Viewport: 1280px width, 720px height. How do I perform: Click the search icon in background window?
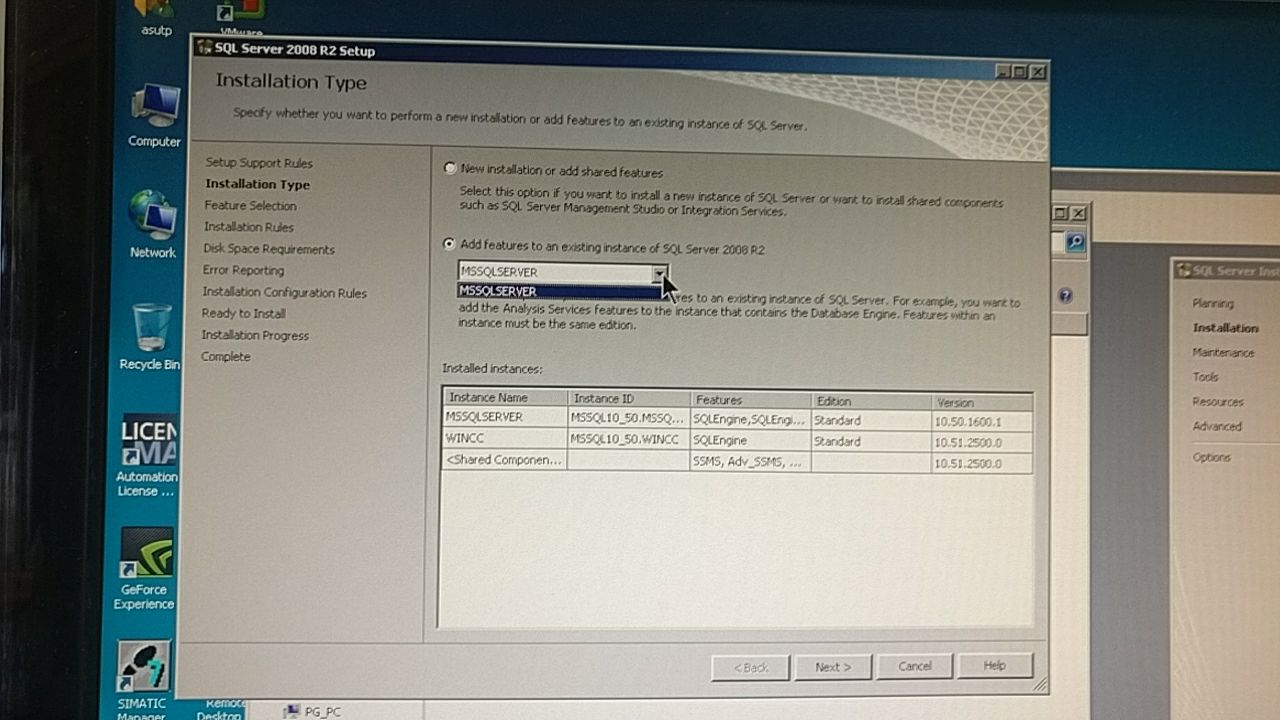[x=1075, y=242]
